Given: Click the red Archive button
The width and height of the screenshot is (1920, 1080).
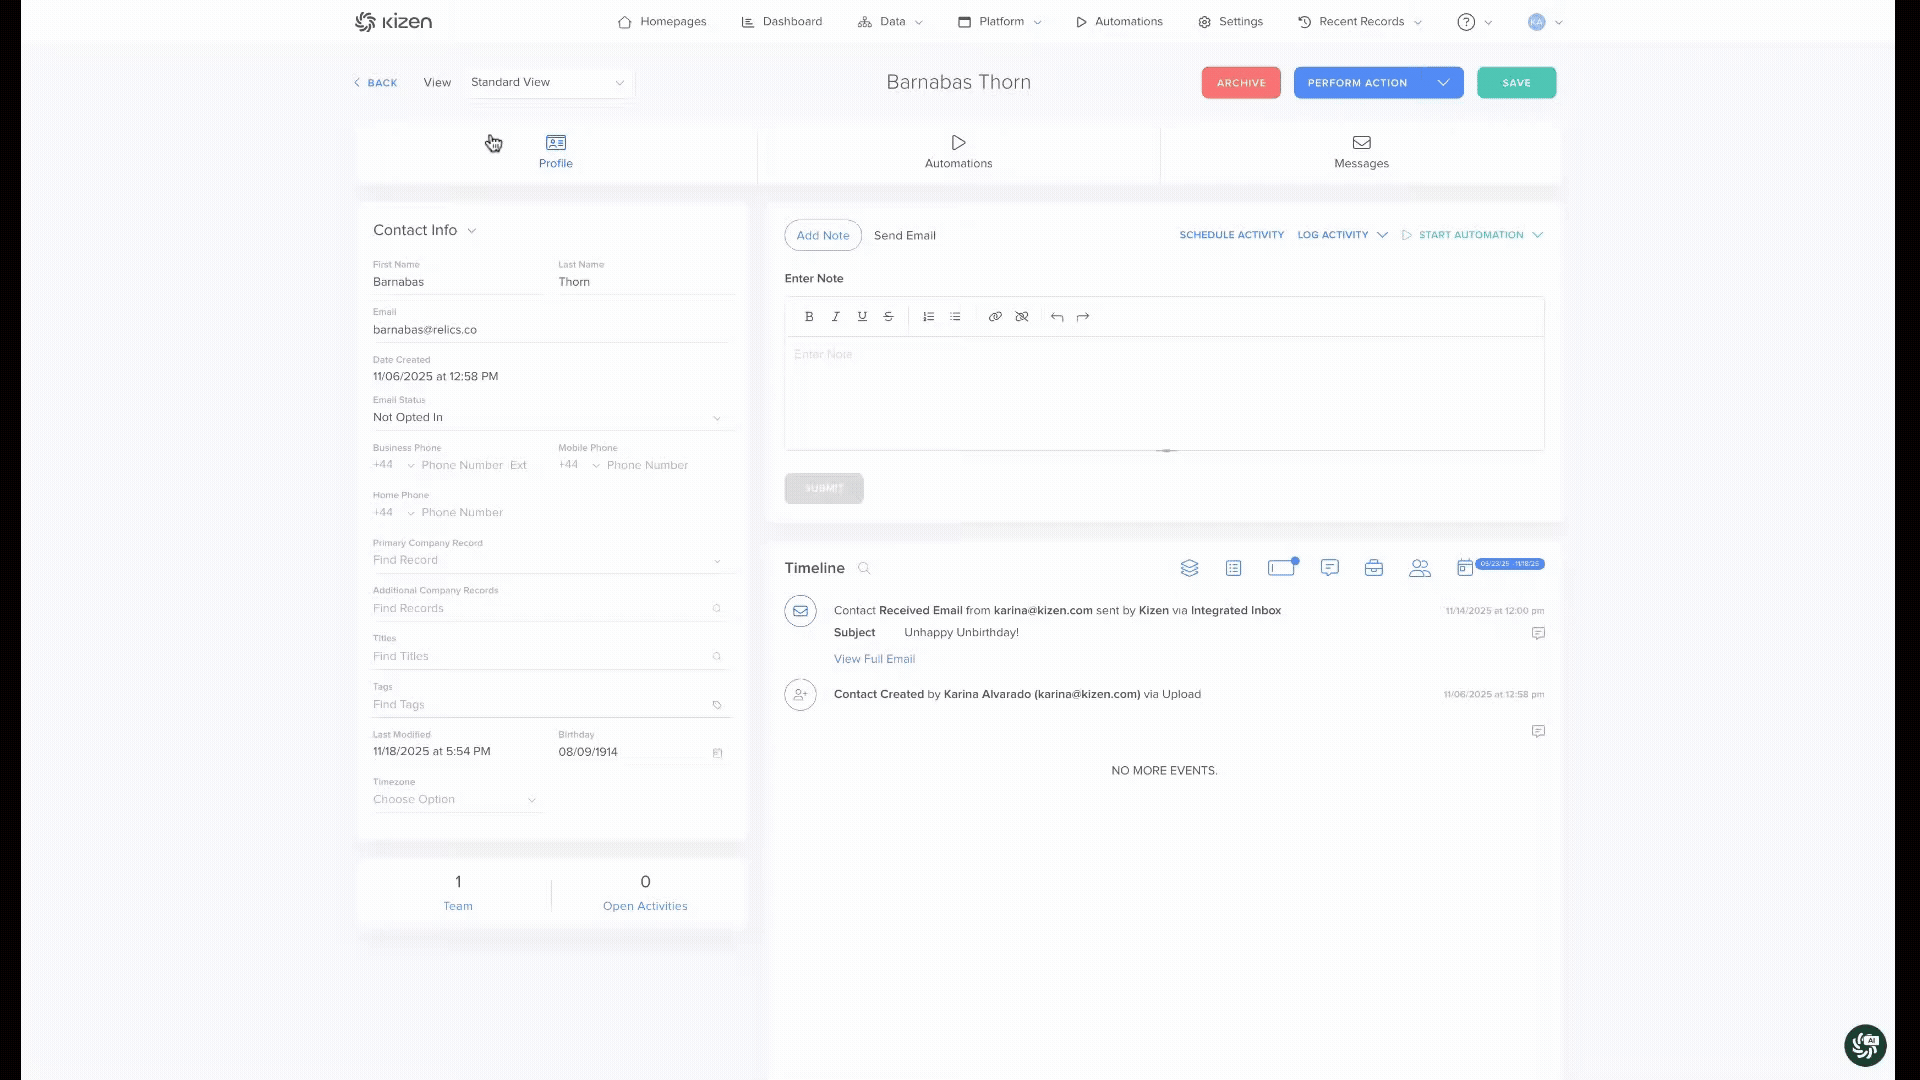Looking at the screenshot, I should [x=1240, y=83].
